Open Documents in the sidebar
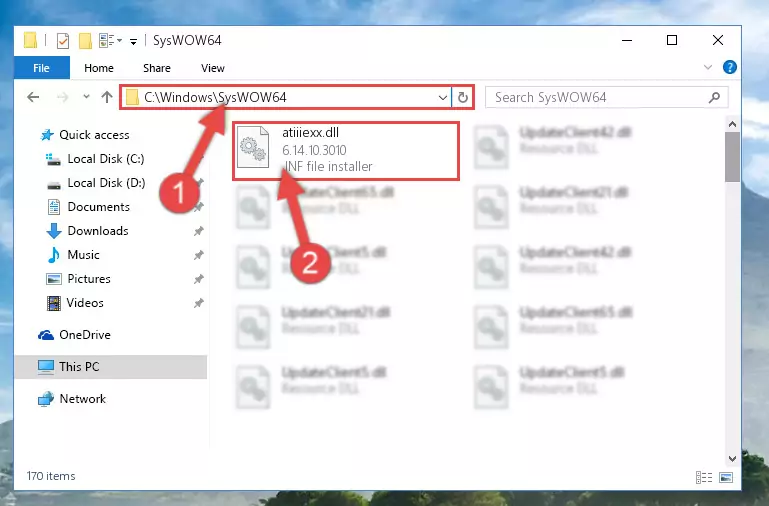Image resolution: width=769 pixels, height=506 pixels. coord(99,207)
